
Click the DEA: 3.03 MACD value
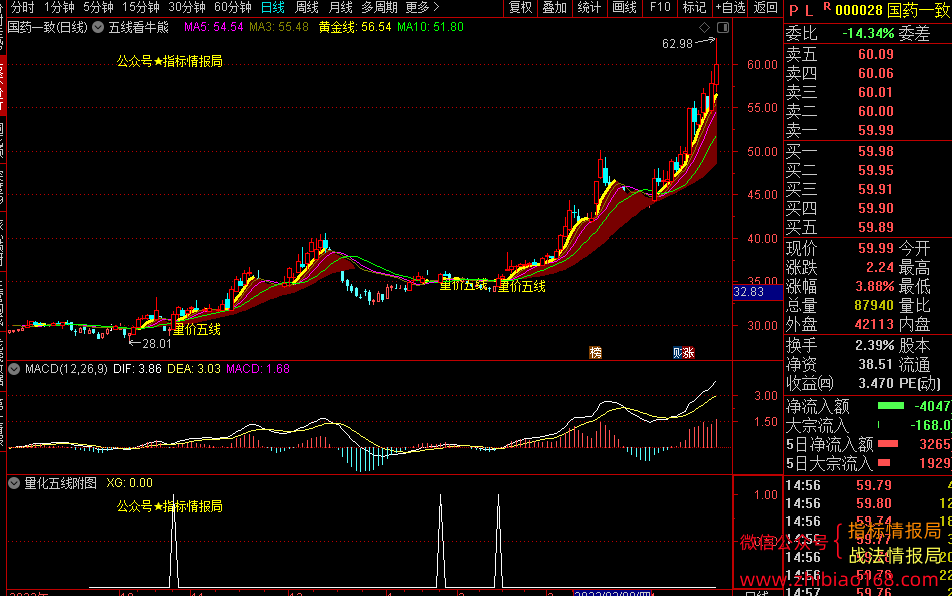coord(194,368)
